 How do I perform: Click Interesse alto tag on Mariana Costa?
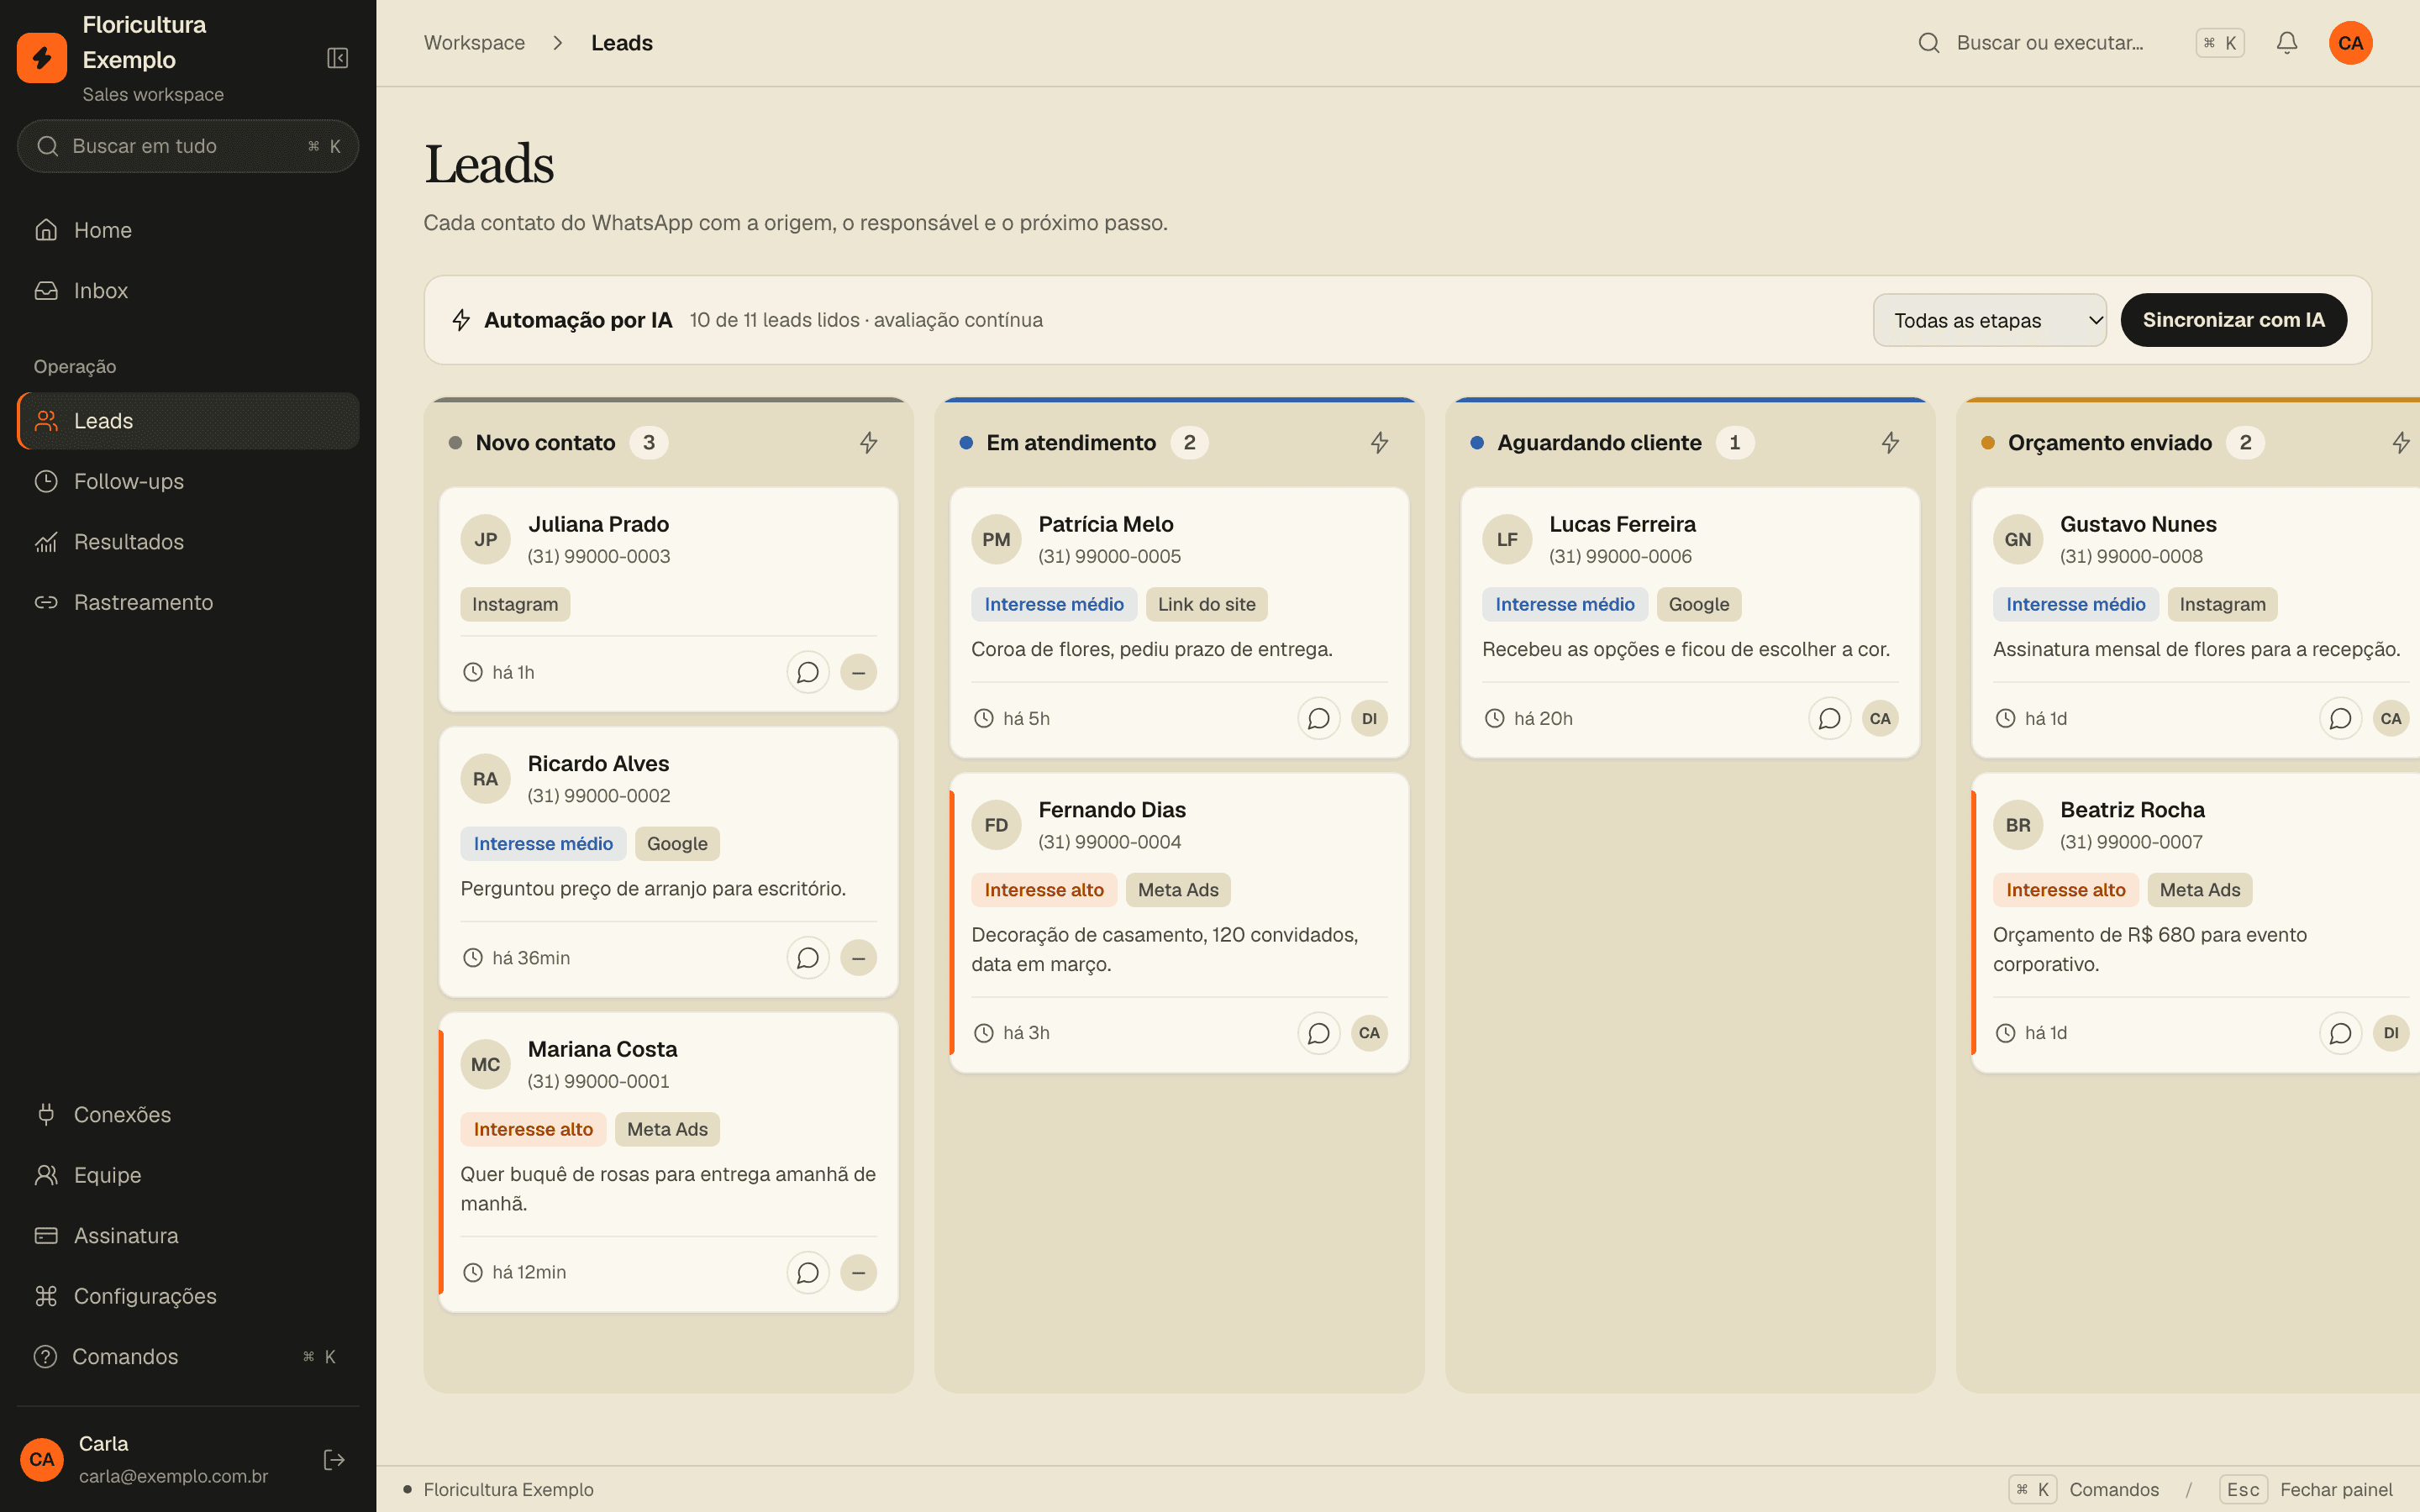point(533,1129)
